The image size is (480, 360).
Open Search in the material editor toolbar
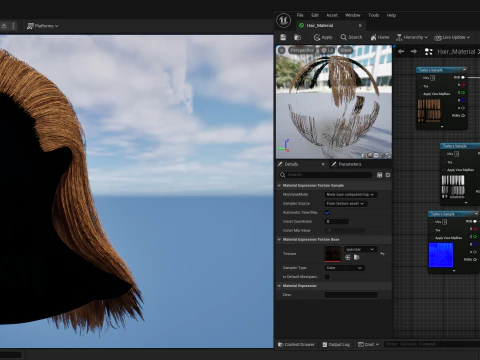click(x=351, y=37)
